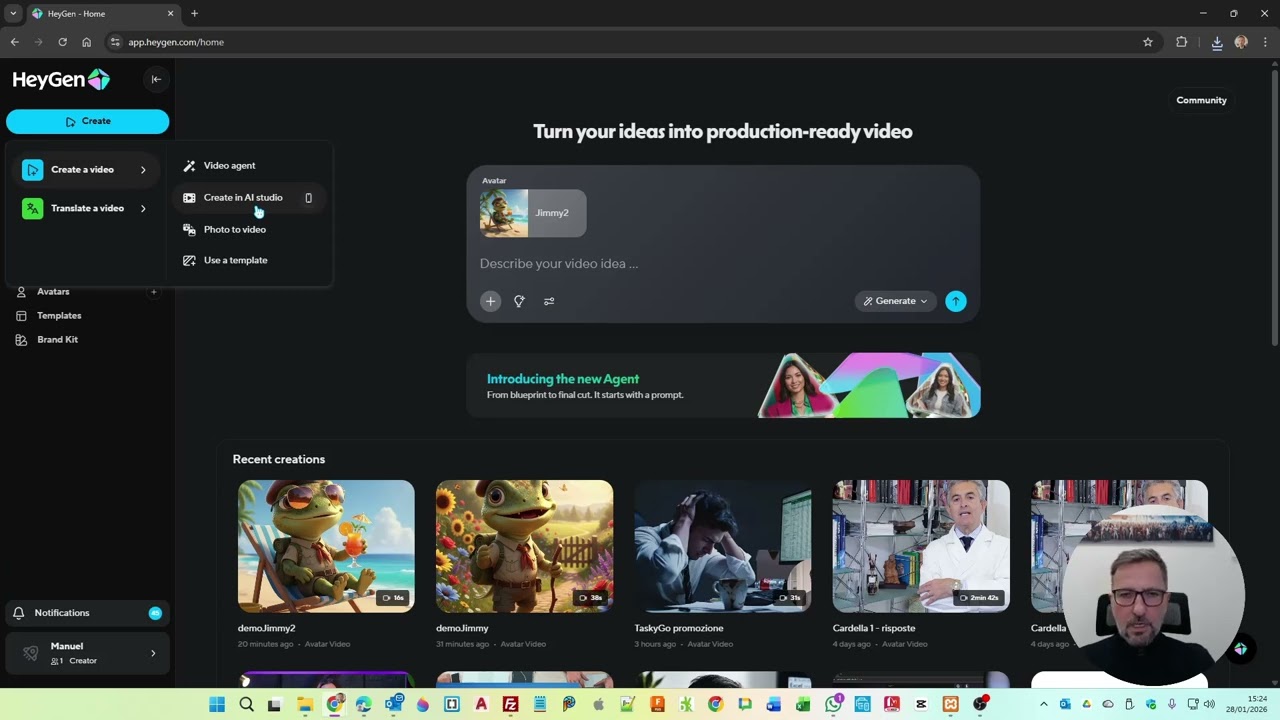
Task: Open WhatsApp from the taskbar
Action: [833, 705]
